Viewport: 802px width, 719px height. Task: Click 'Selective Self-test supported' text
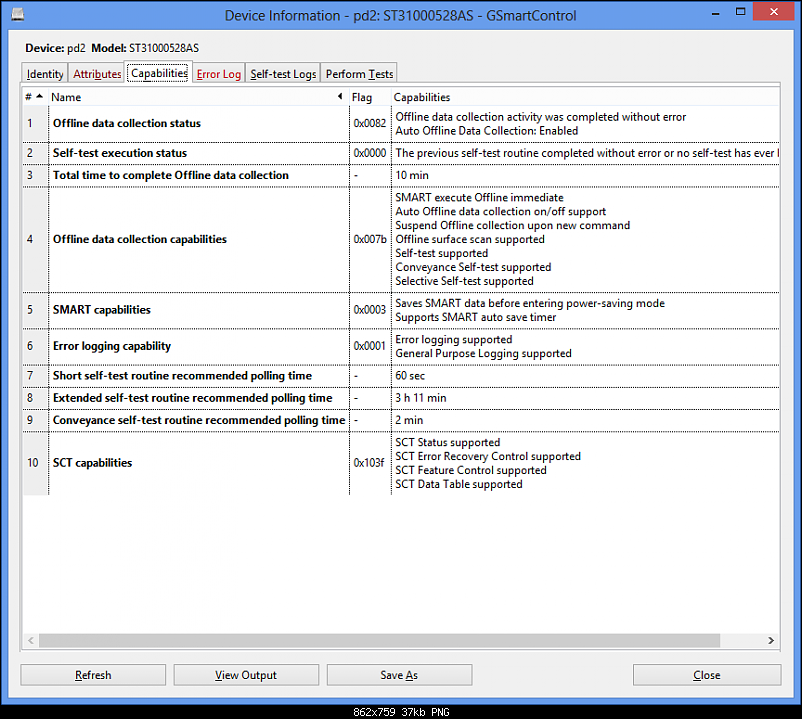click(x=464, y=281)
